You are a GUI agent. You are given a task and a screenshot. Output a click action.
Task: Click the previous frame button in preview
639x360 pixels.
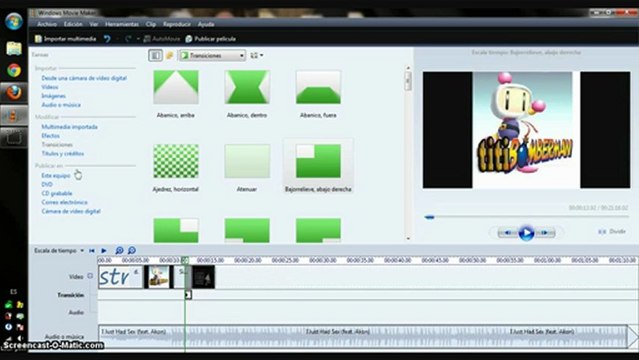(x=508, y=233)
